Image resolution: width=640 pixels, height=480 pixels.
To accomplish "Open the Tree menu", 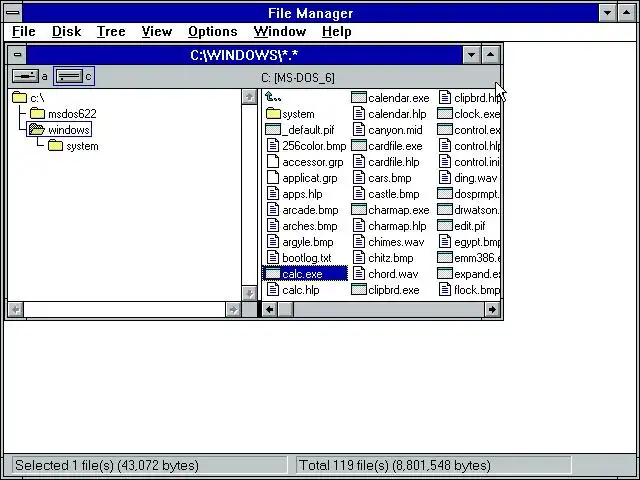I will click(x=111, y=31).
